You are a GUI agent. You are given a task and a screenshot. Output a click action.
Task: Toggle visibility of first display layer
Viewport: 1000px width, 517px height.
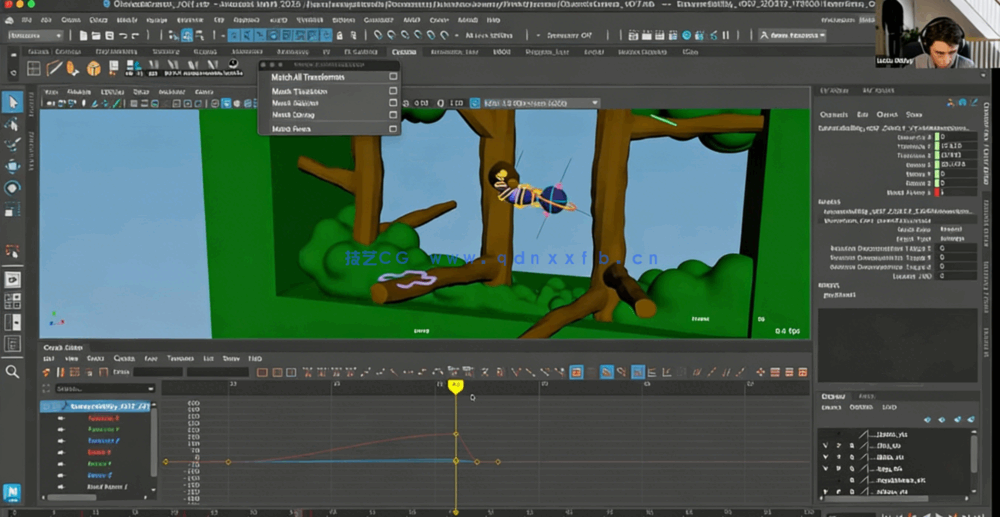[825, 435]
